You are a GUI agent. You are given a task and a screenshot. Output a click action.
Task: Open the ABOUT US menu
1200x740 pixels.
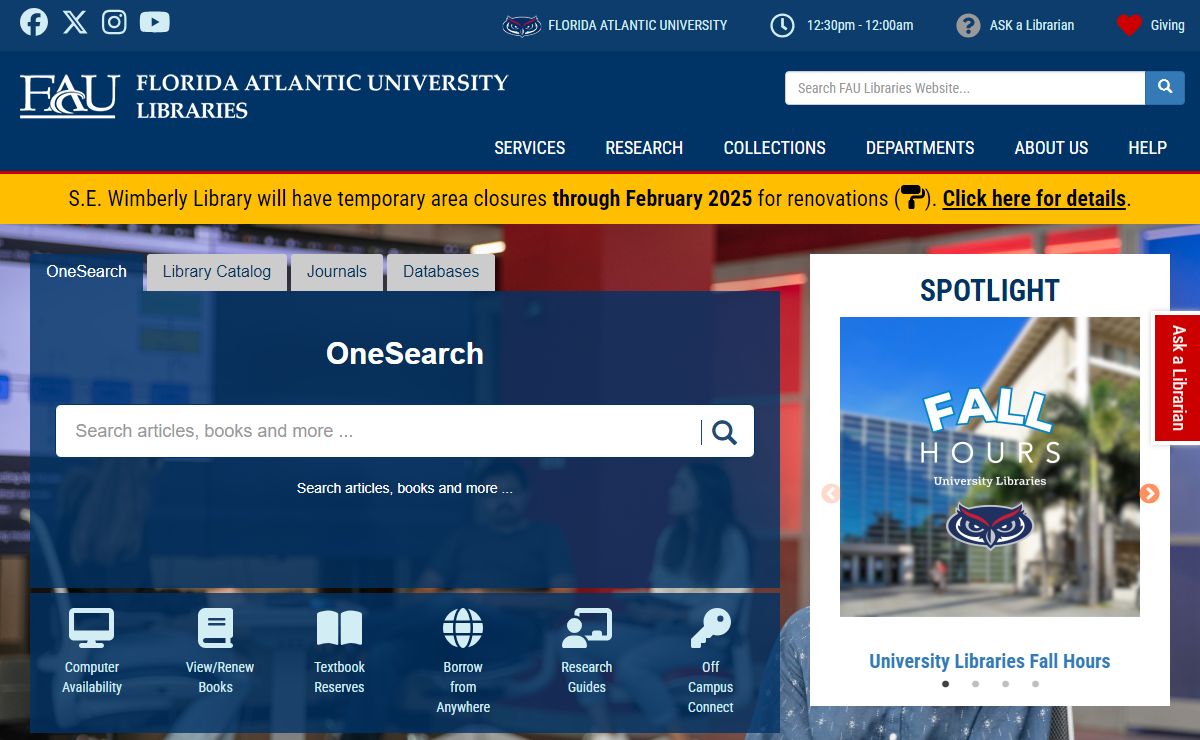click(1051, 148)
